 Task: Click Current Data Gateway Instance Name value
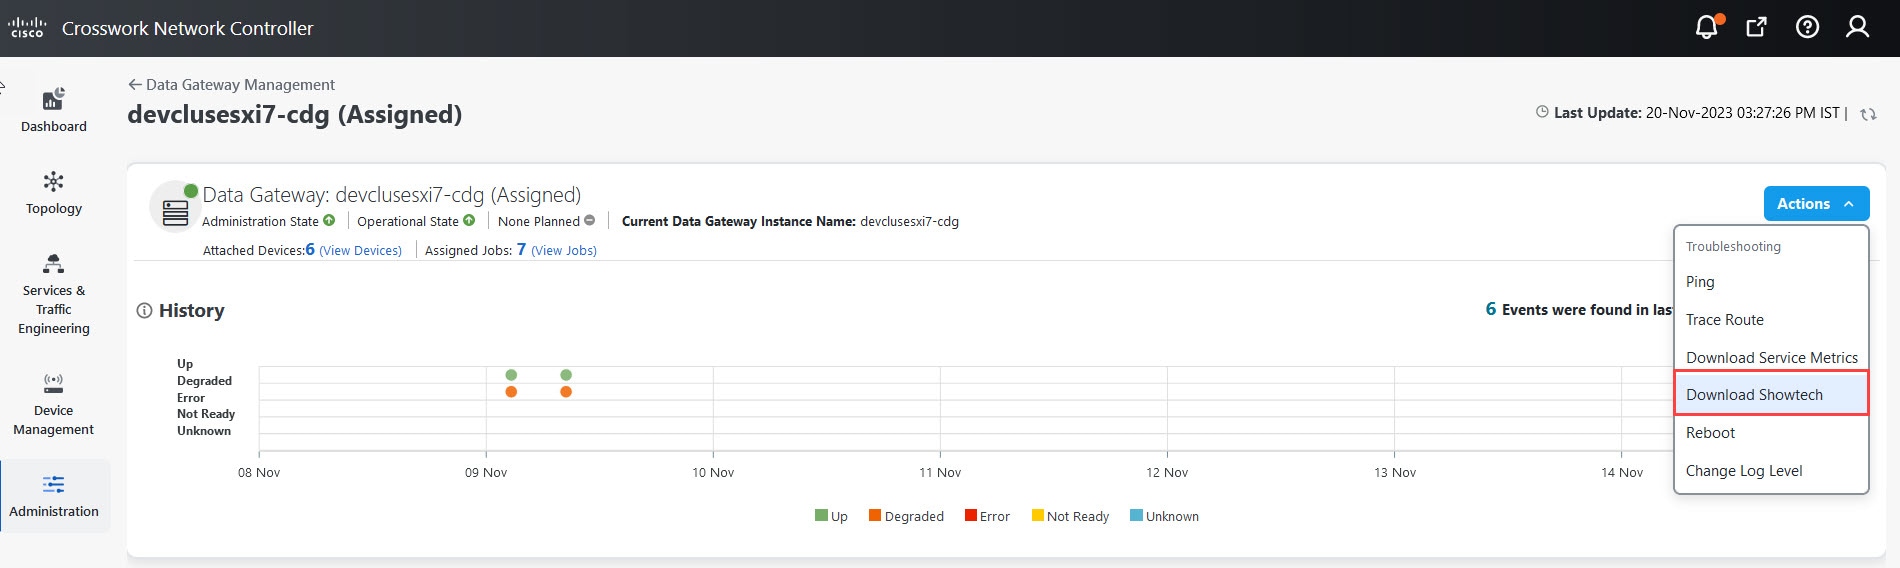(909, 221)
